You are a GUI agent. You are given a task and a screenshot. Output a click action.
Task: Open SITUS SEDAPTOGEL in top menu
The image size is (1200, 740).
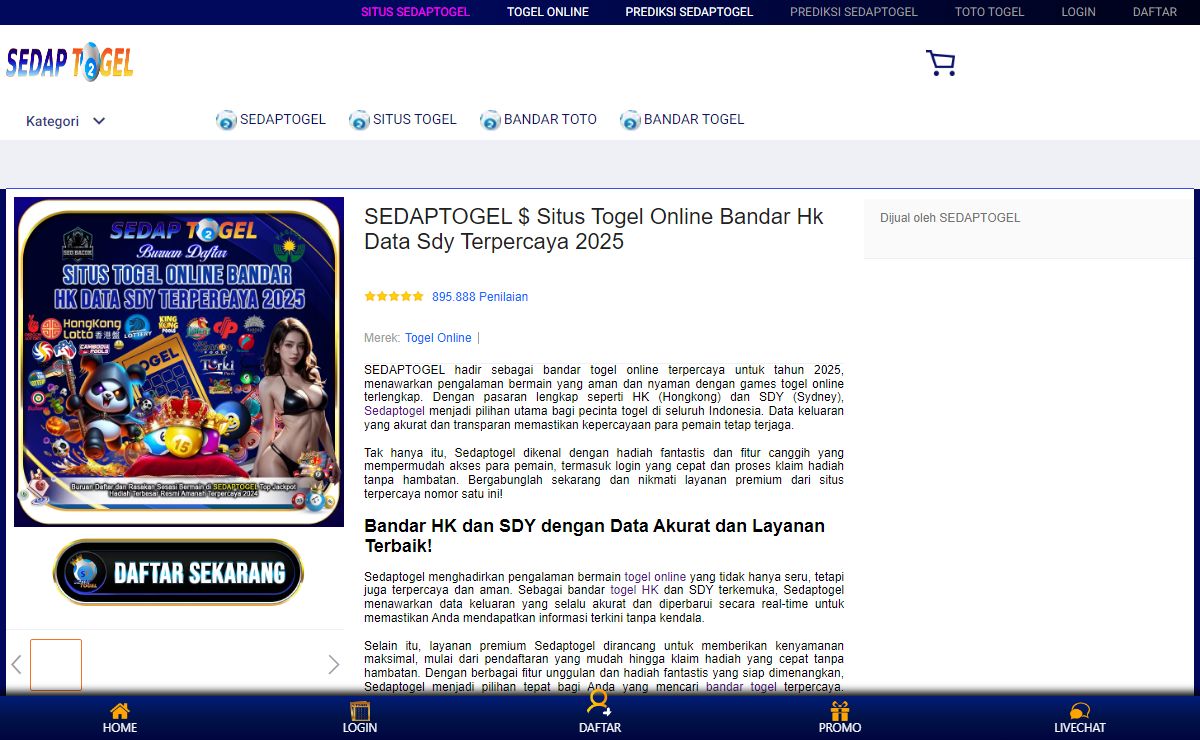pos(415,12)
